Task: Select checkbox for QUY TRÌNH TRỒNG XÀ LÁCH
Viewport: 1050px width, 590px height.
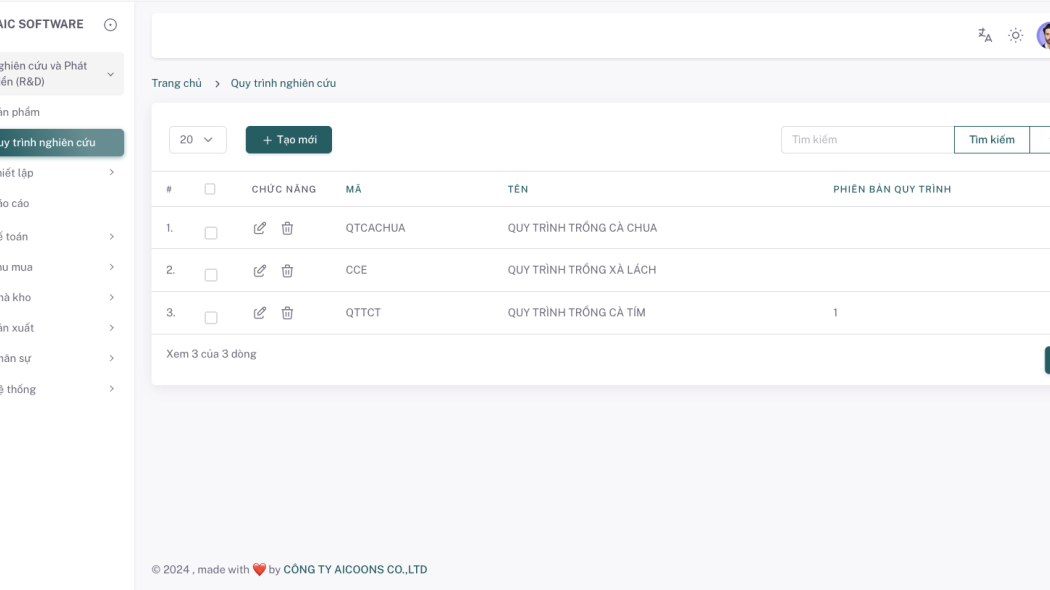Action: [x=211, y=275]
